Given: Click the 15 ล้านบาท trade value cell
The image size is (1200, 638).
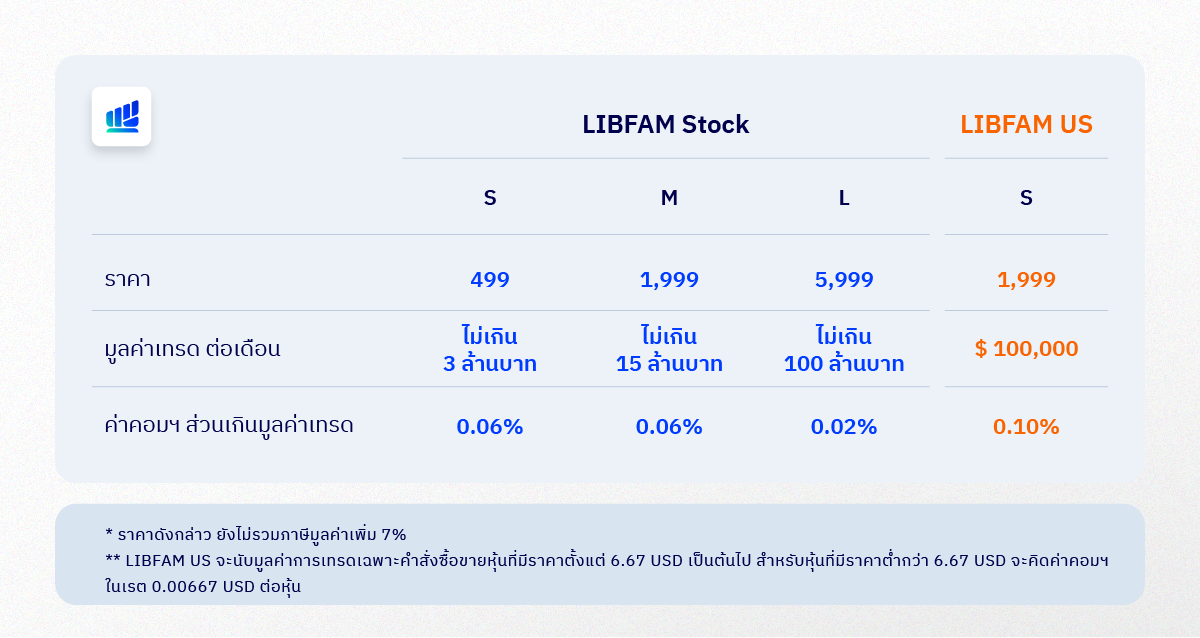Looking at the screenshot, I should pyautogui.click(x=669, y=349).
